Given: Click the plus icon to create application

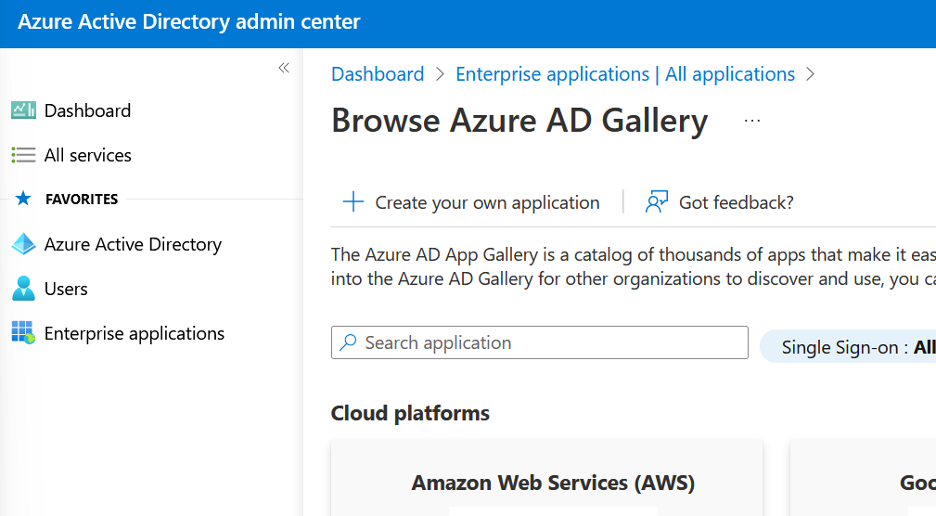Looking at the screenshot, I should pyautogui.click(x=353, y=202).
